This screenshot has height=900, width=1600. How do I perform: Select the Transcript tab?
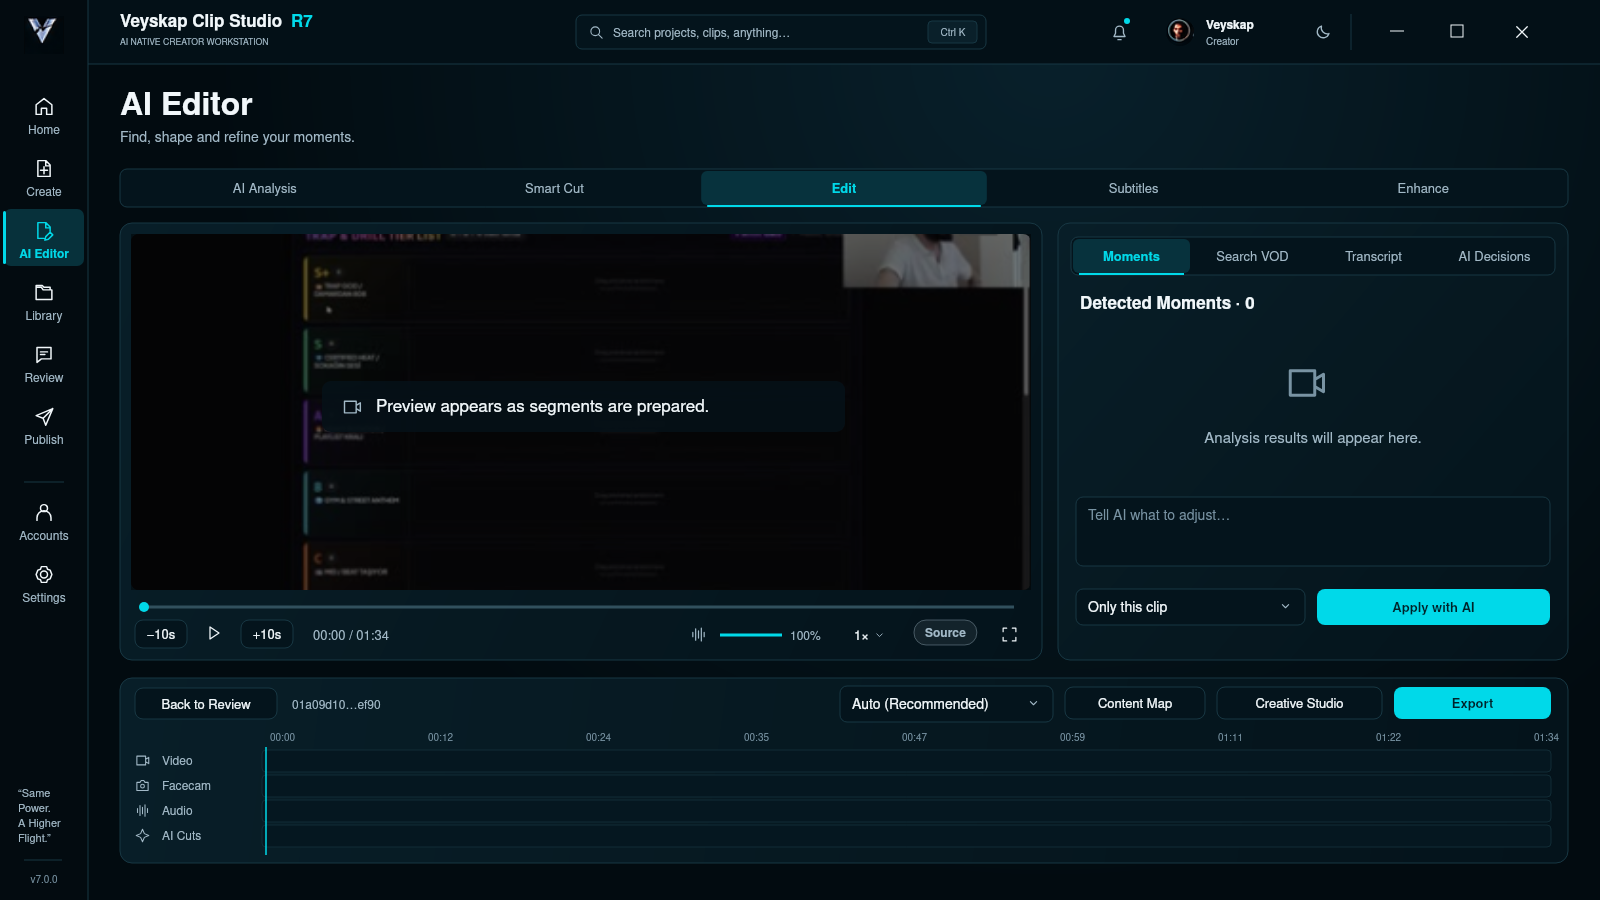pos(1373,256)
